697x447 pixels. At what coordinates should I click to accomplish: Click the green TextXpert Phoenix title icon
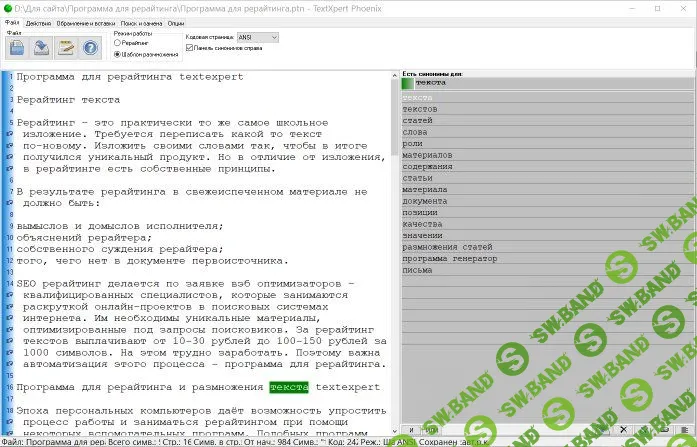pos(8,8)
